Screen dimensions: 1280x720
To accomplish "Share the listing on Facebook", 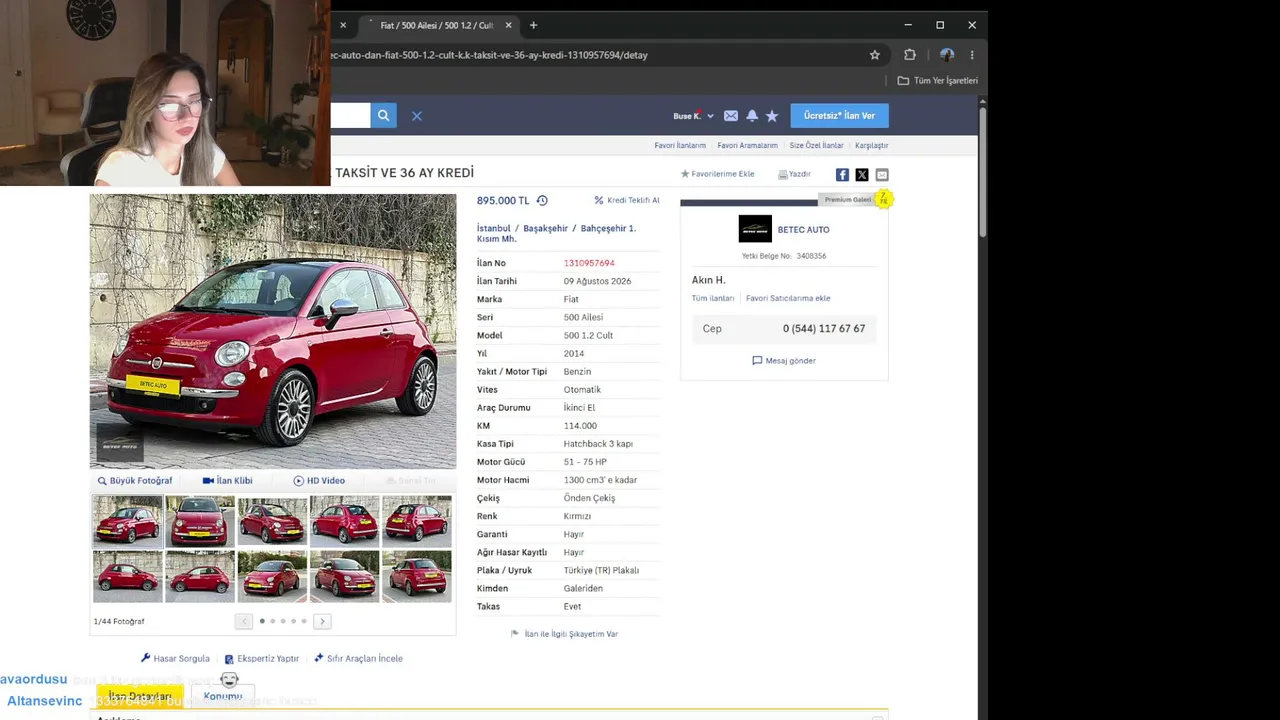I will (x=842, y=175).
